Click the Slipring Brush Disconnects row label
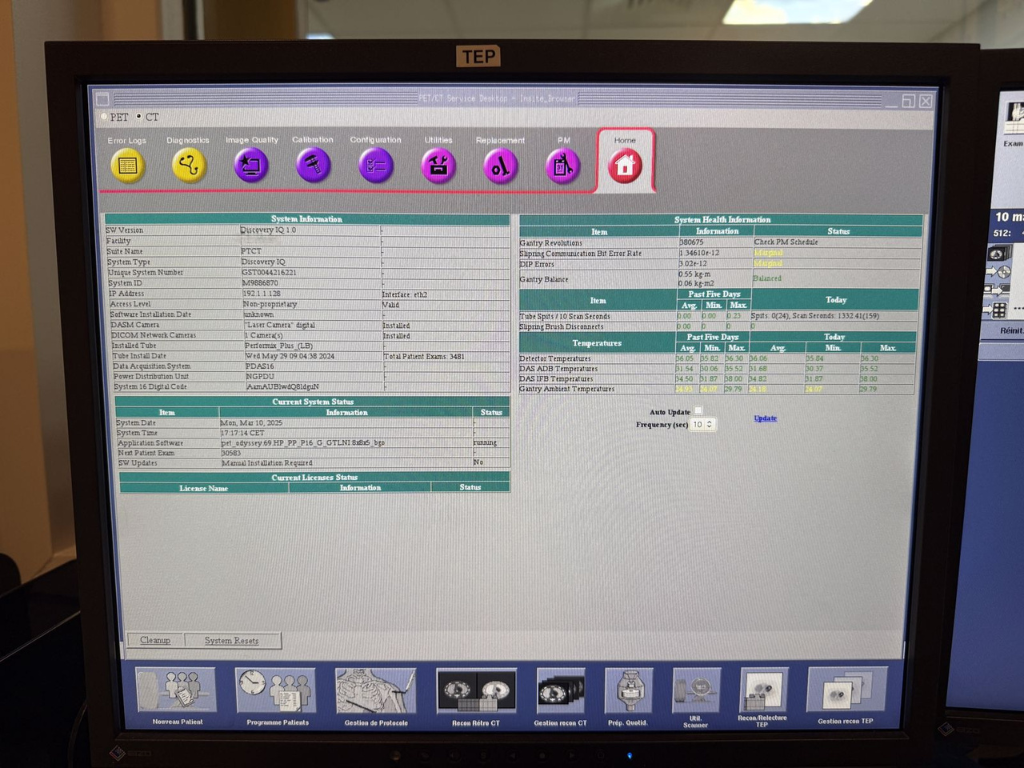 point(562,326)
